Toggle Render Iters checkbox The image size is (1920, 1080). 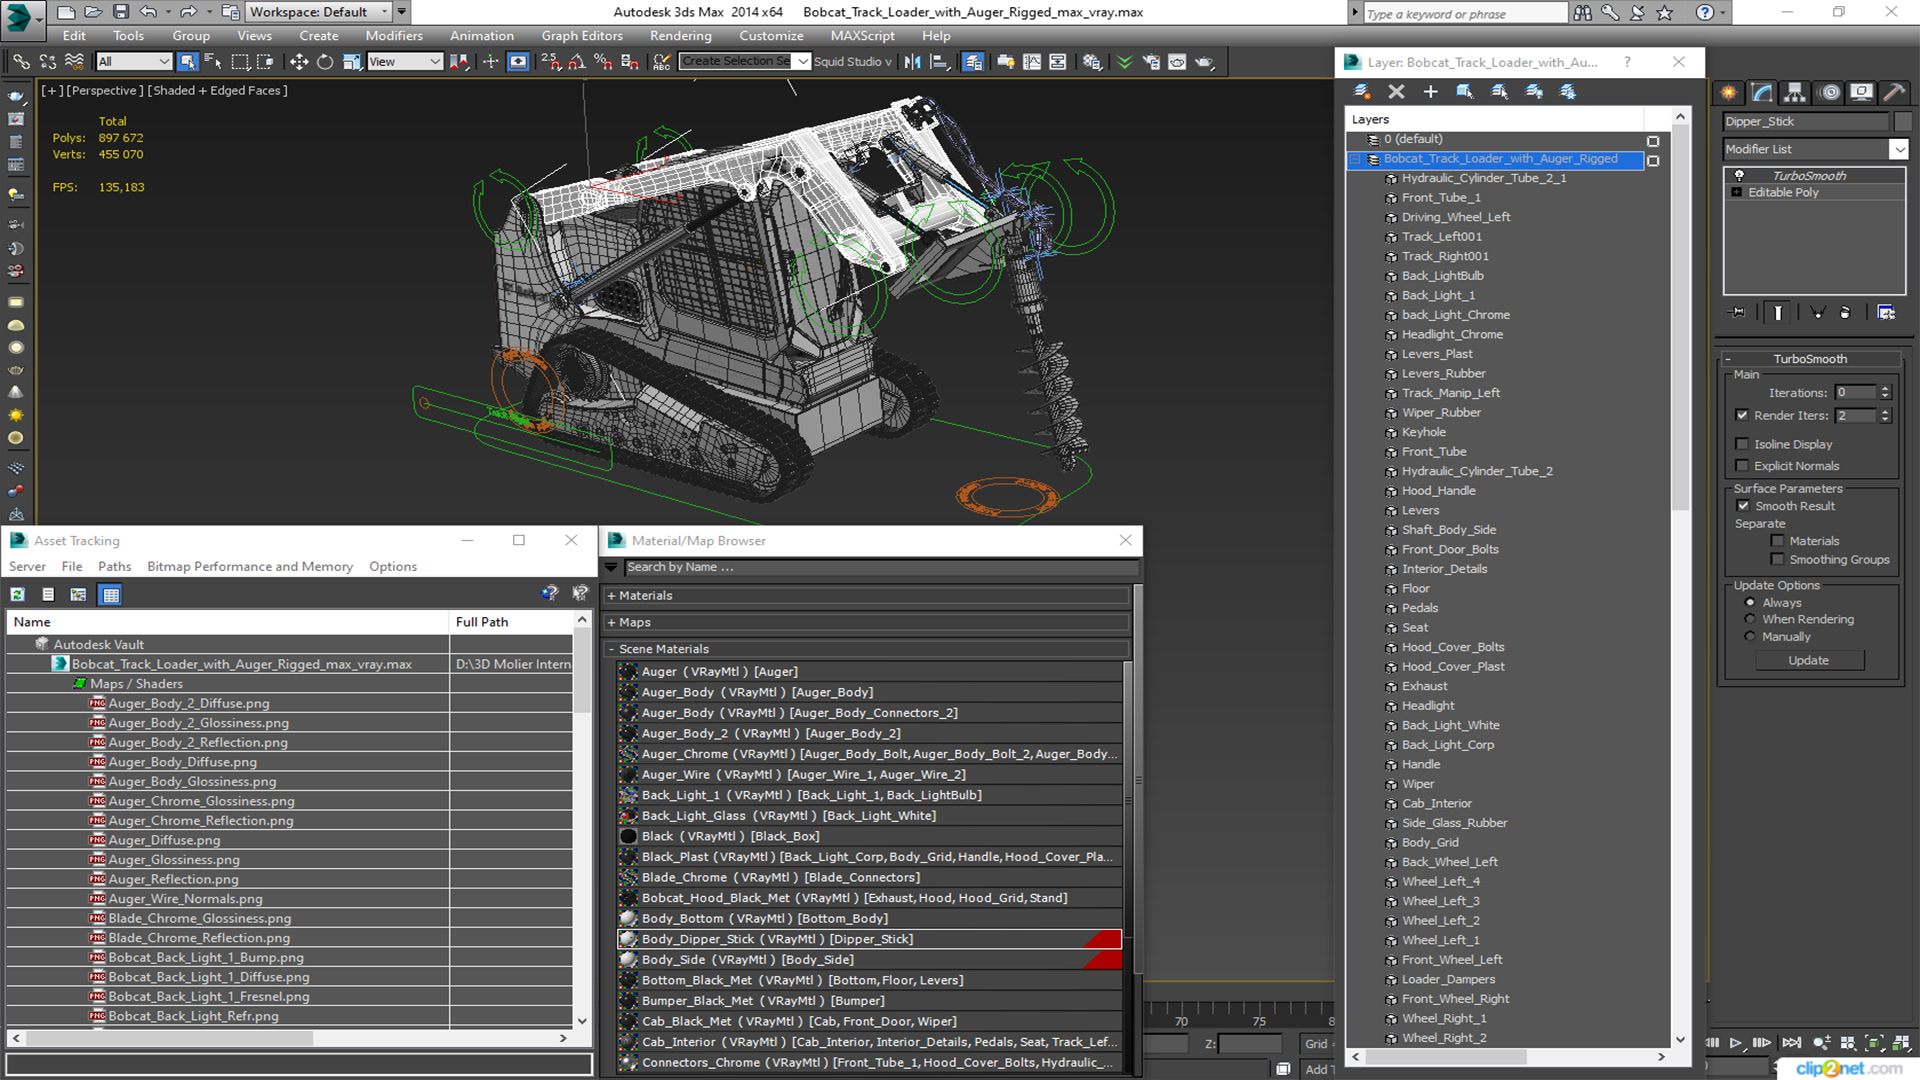(x=1742, y=415)
